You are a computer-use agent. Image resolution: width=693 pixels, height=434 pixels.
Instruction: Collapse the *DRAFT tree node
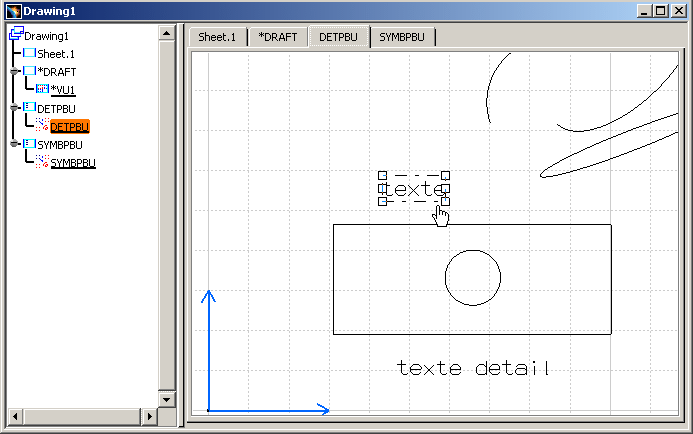point(13,72)
